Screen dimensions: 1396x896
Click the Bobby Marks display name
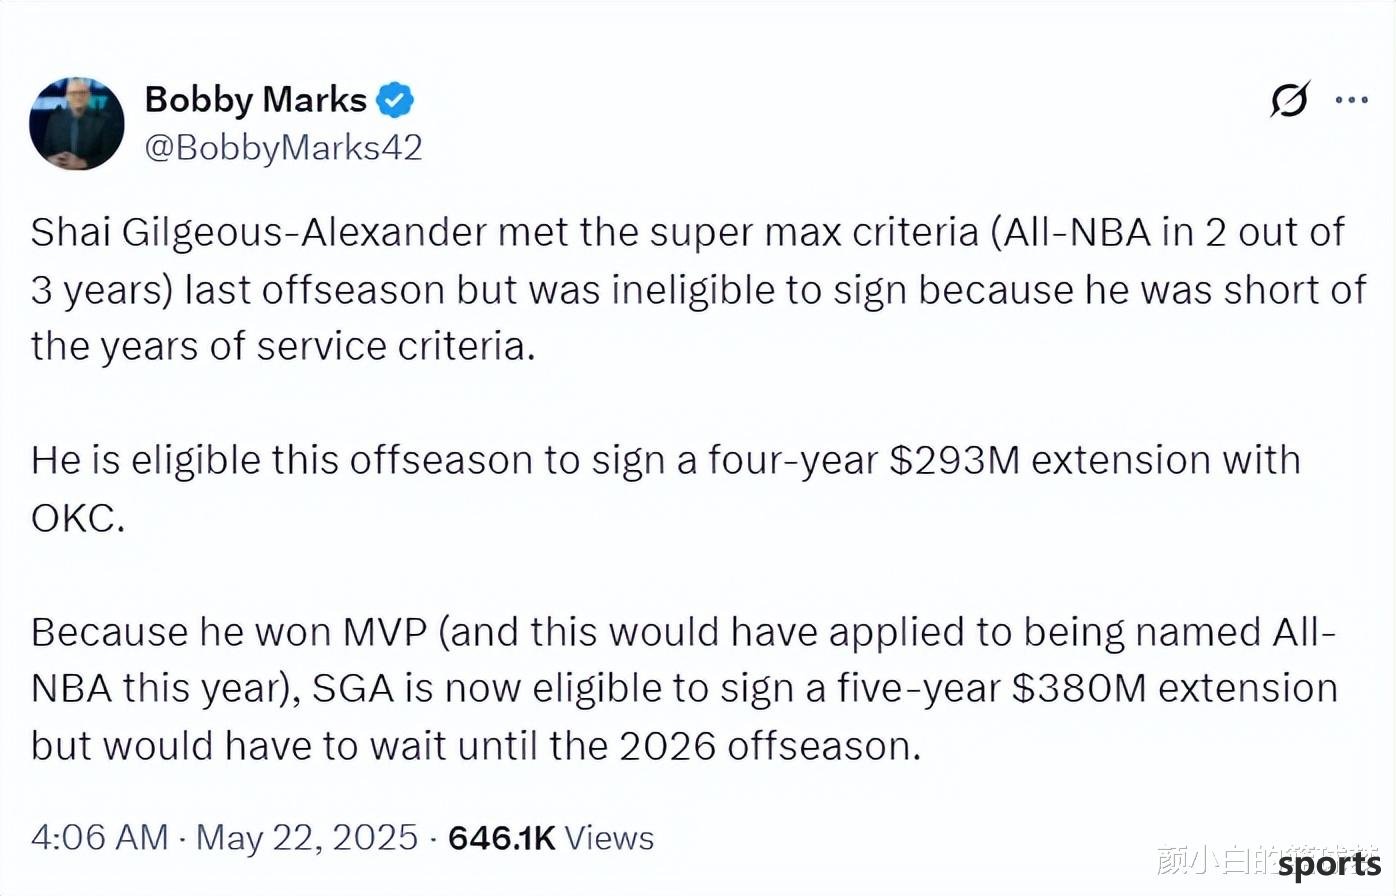pyautogui.click(x=256, y=100)
